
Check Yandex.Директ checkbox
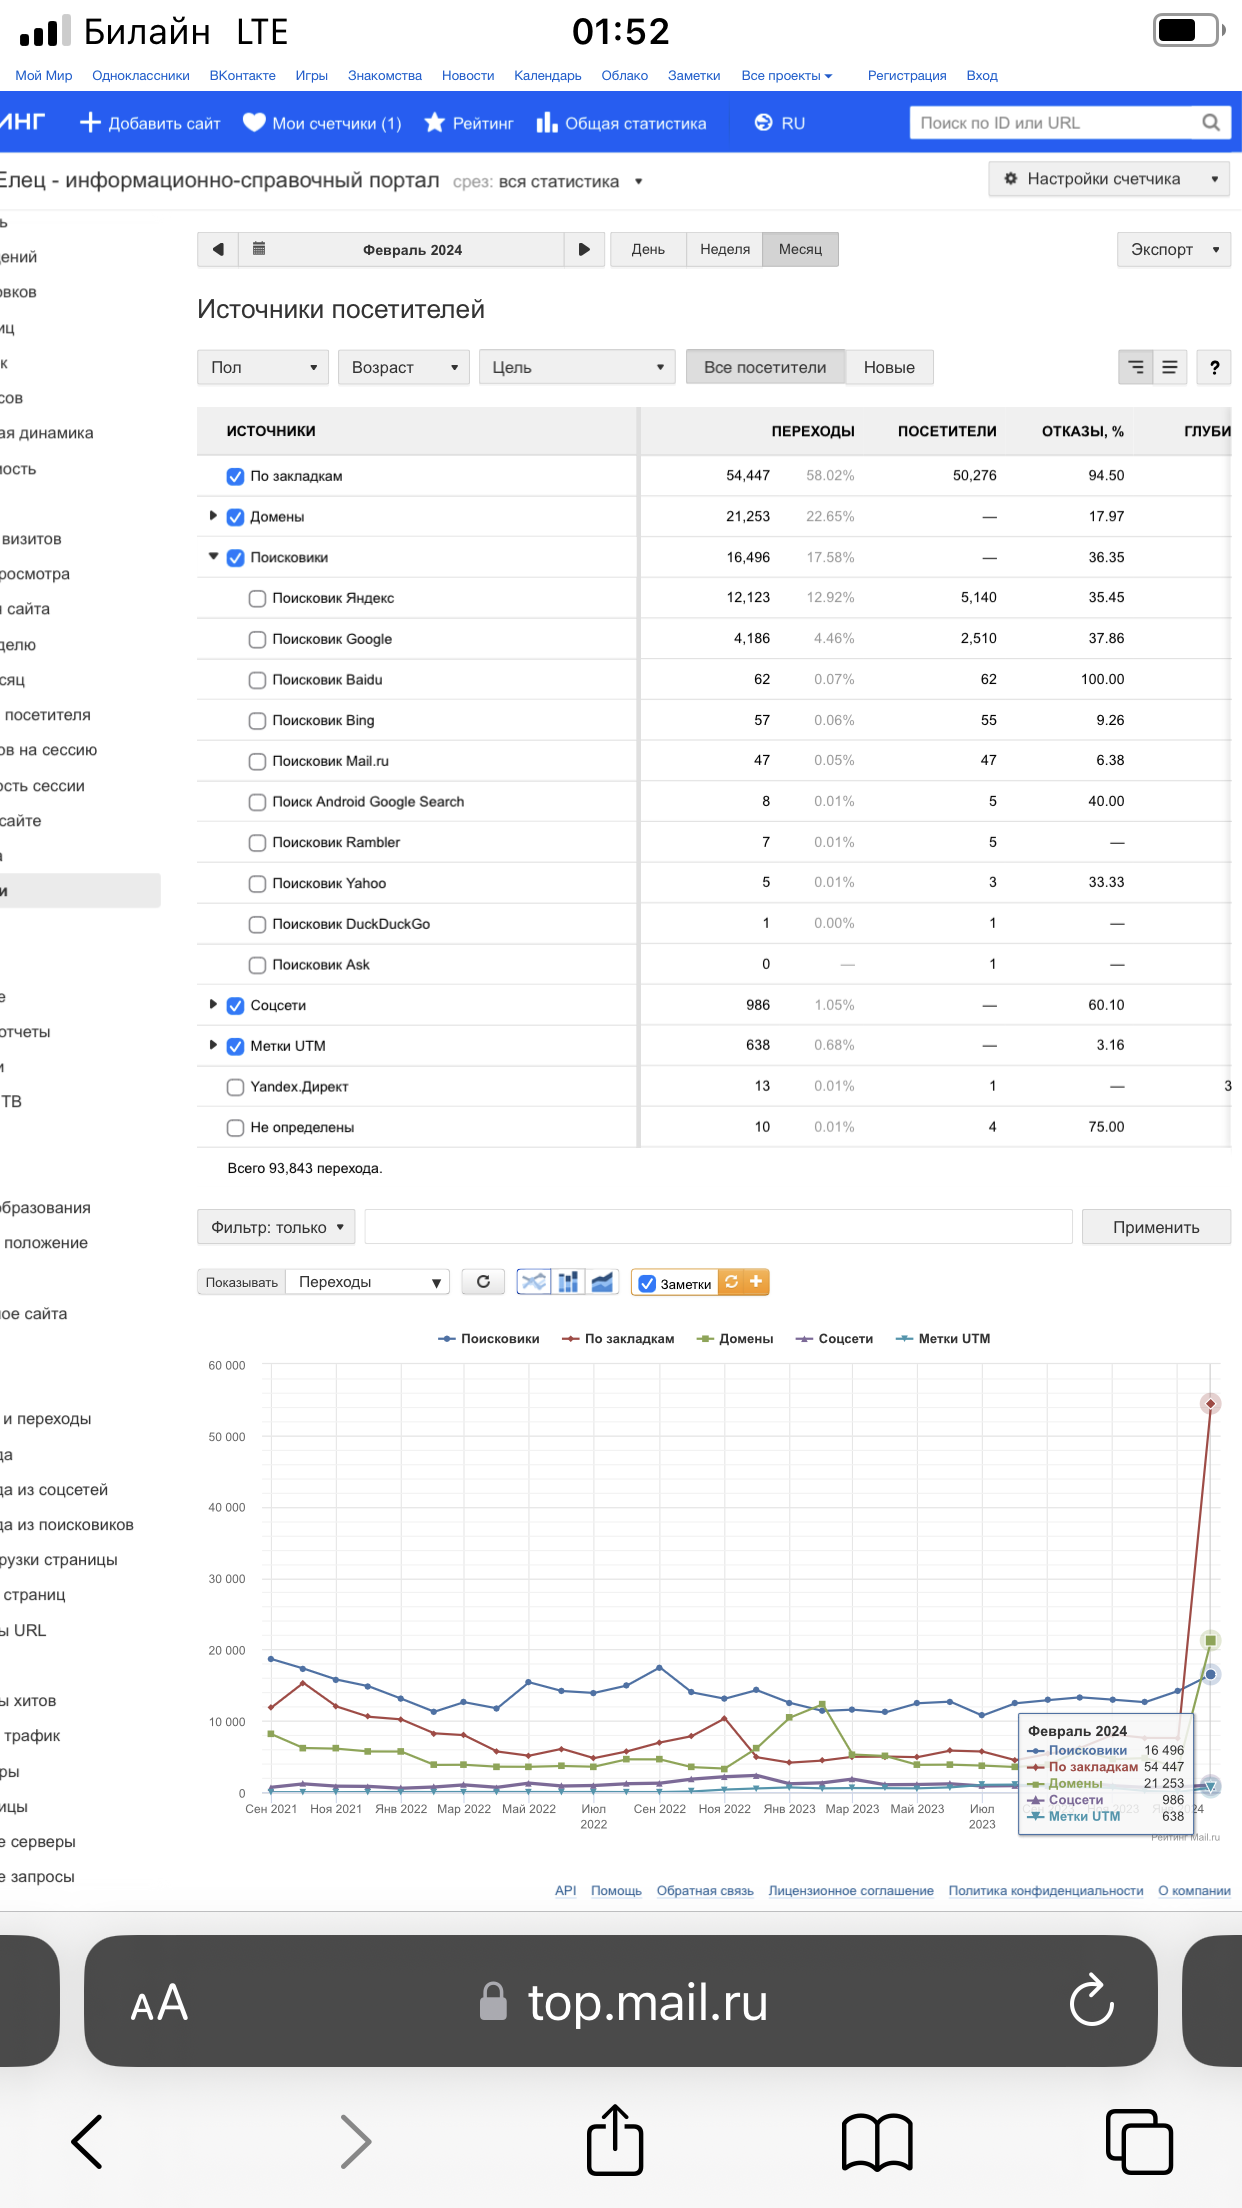point(236,1087)
